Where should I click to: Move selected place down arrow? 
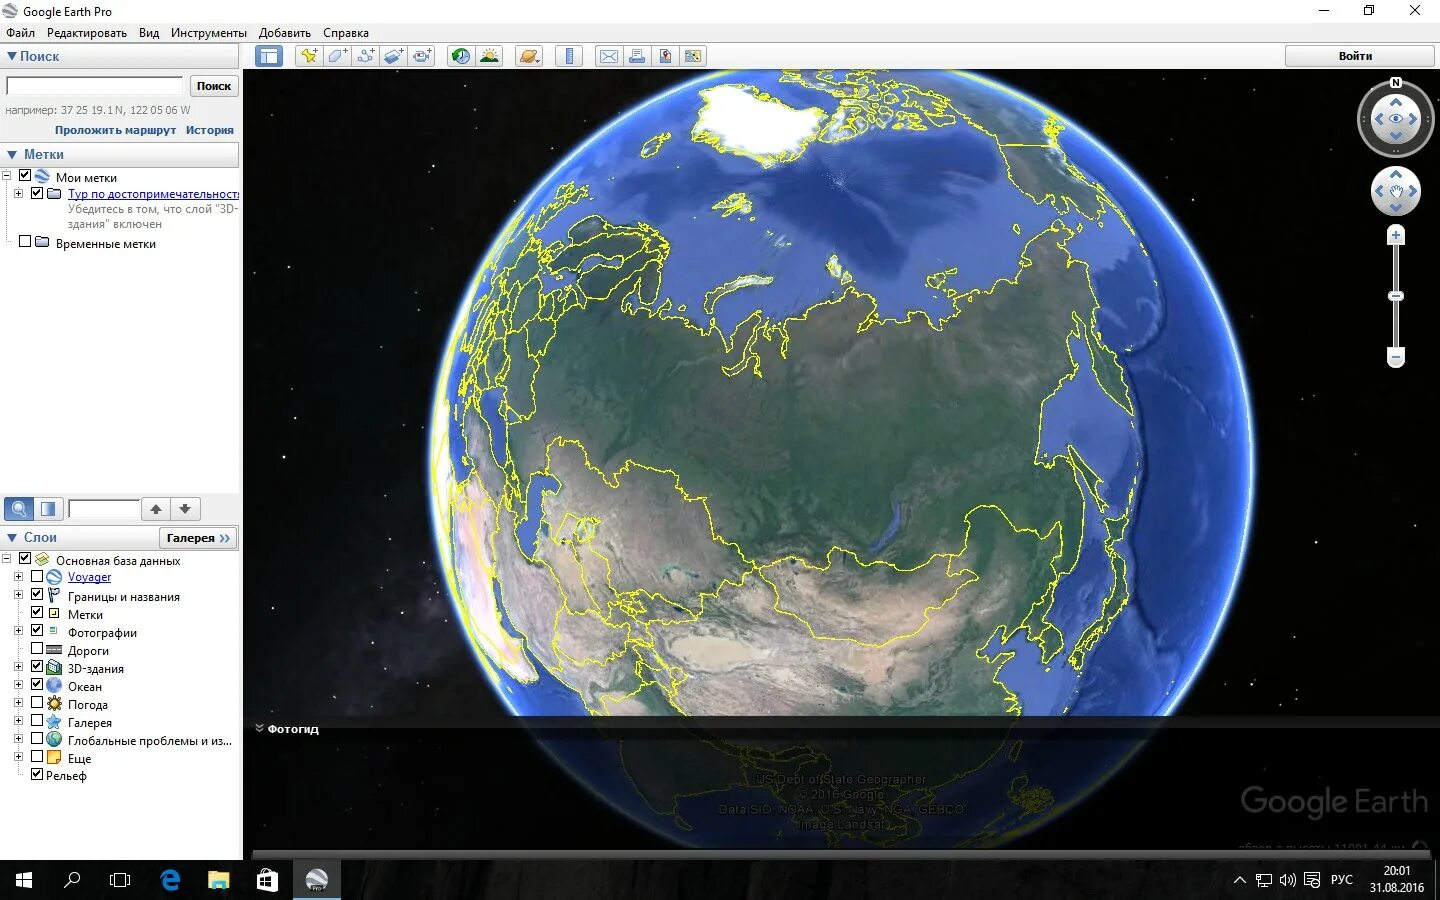(x=185, y=509)
